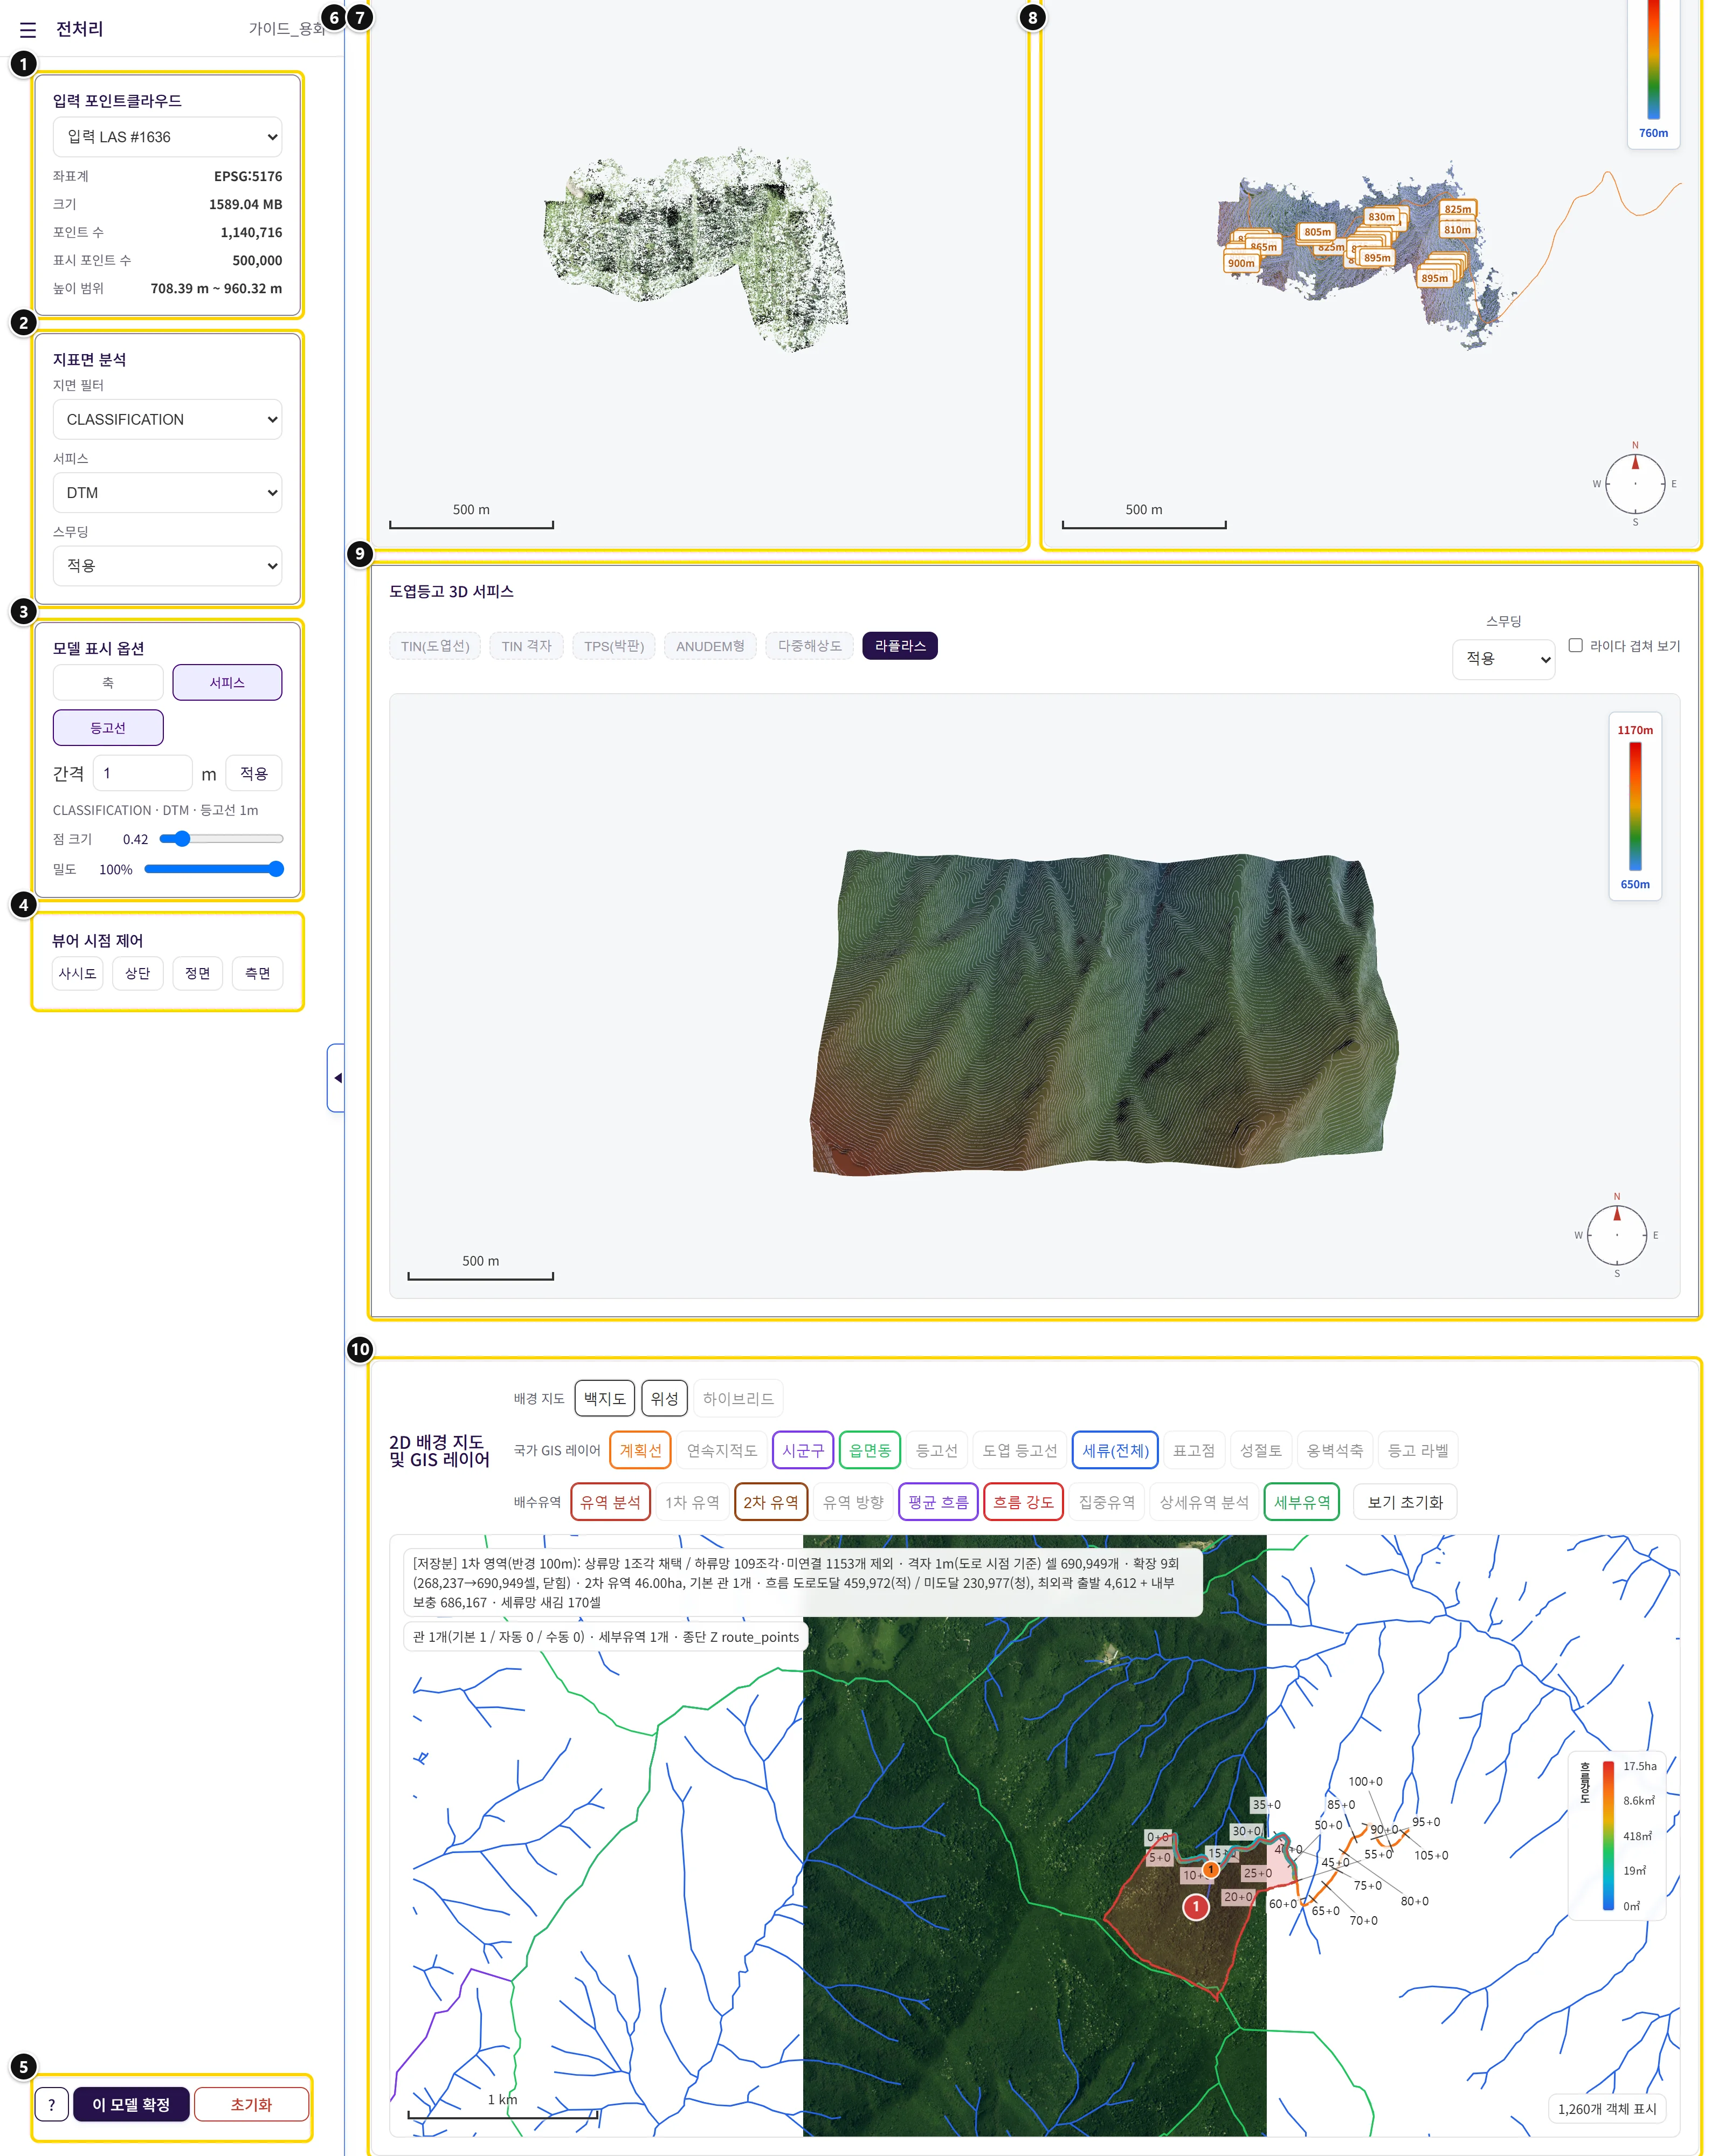
Task: Toggle the 세류(전체) layer
Action: coord(1115,1449)
